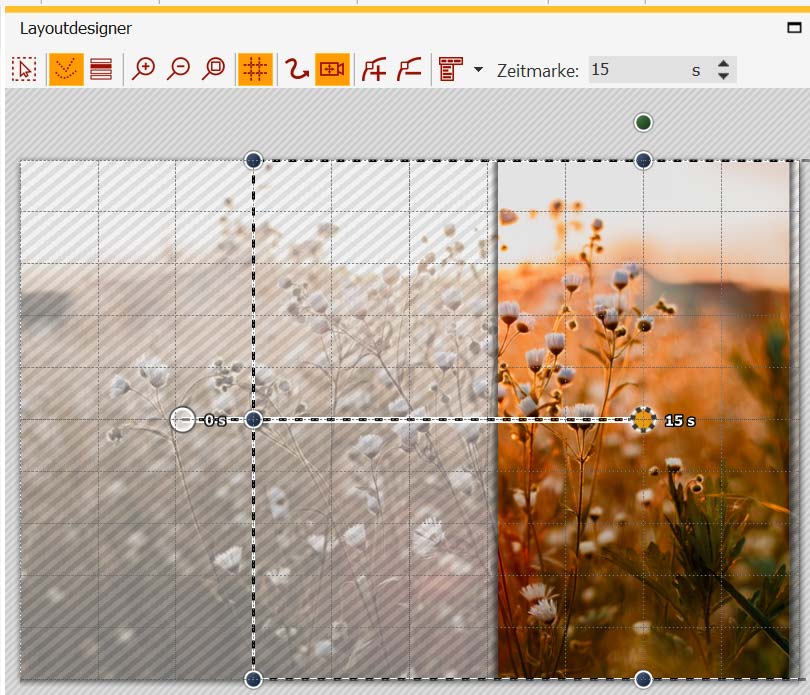Zoom in with the plus magnifier
Image resolution: width=810 pixels, height=695 pixels.
[x=145, y=70]
